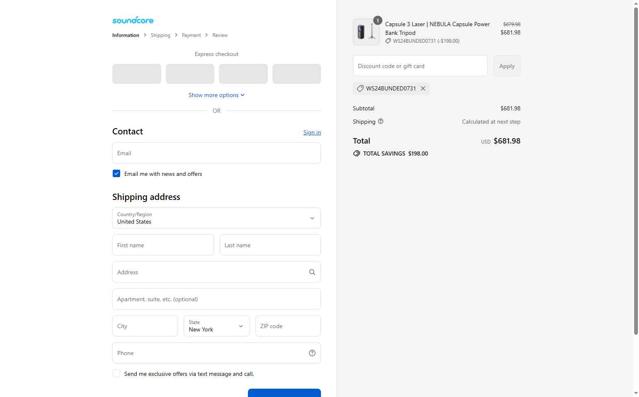Go to the Shipping breadcrumb step
Viewport: 639px width, 397px height.
coord(161,35)
